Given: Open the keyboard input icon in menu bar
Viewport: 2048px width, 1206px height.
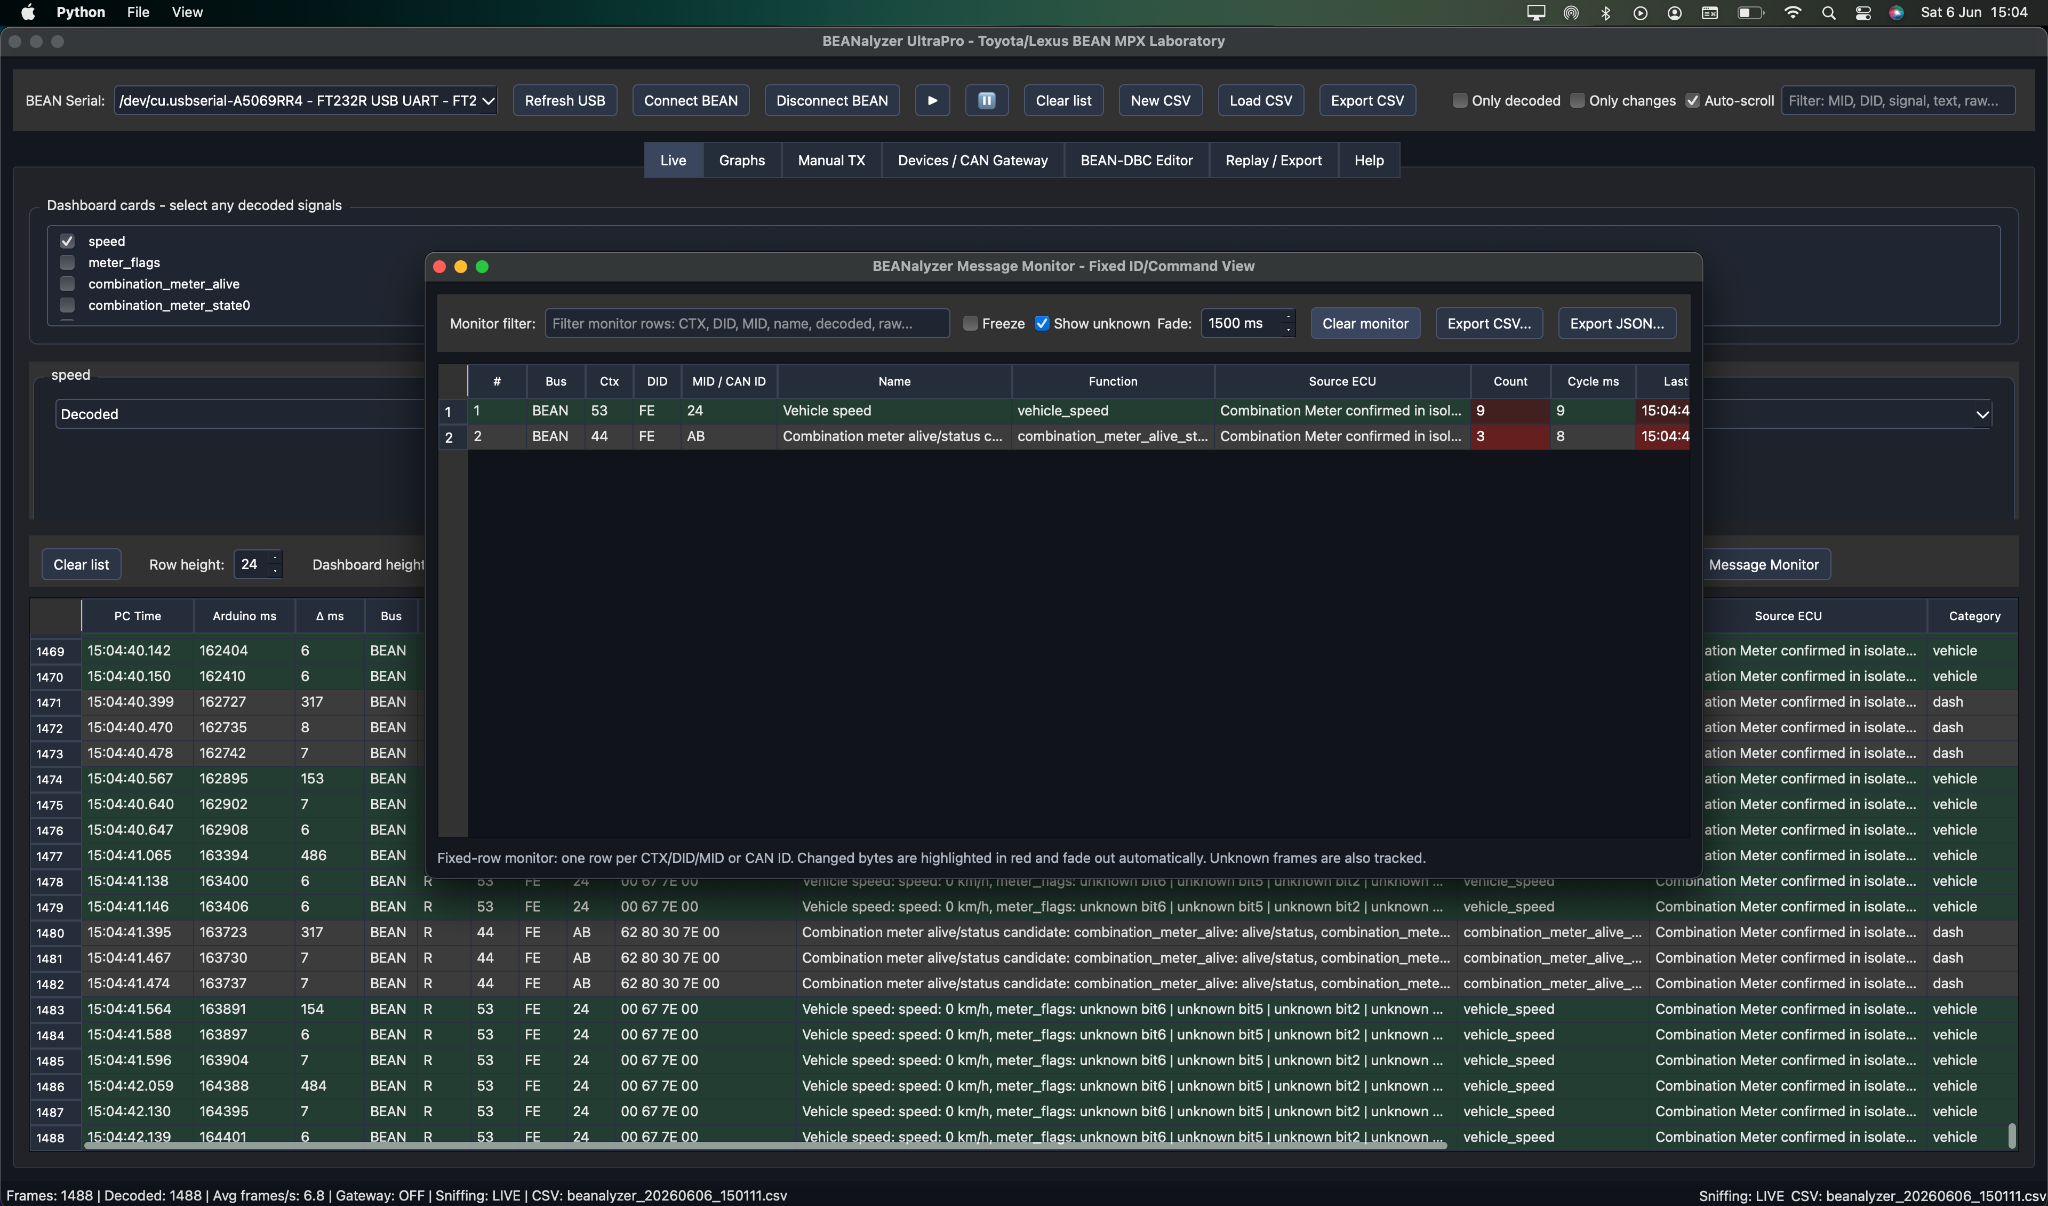Looking at the screenshot, I should tap(1710, 12).
